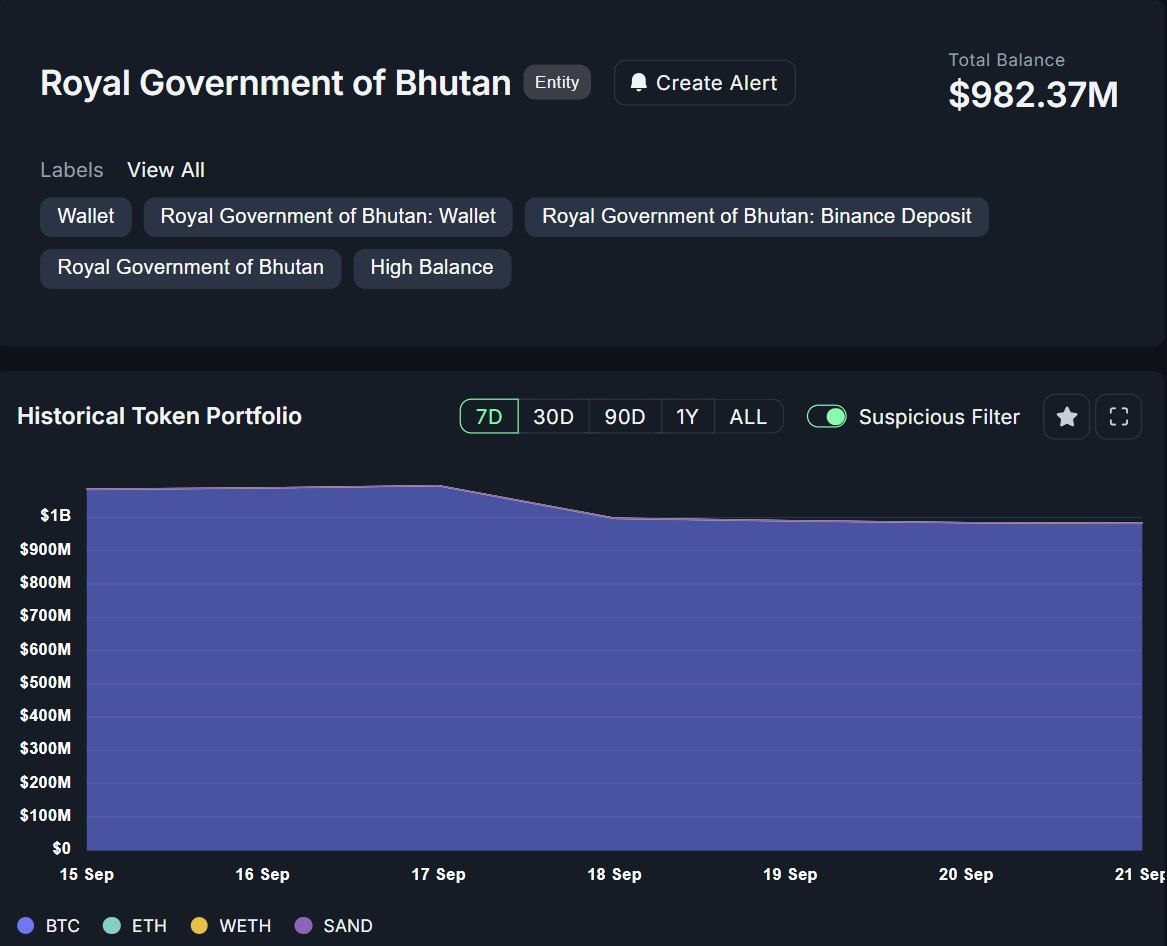1167x946 pixels.
Task: Toggle ETH legend color dot
Action: (112, 926)
